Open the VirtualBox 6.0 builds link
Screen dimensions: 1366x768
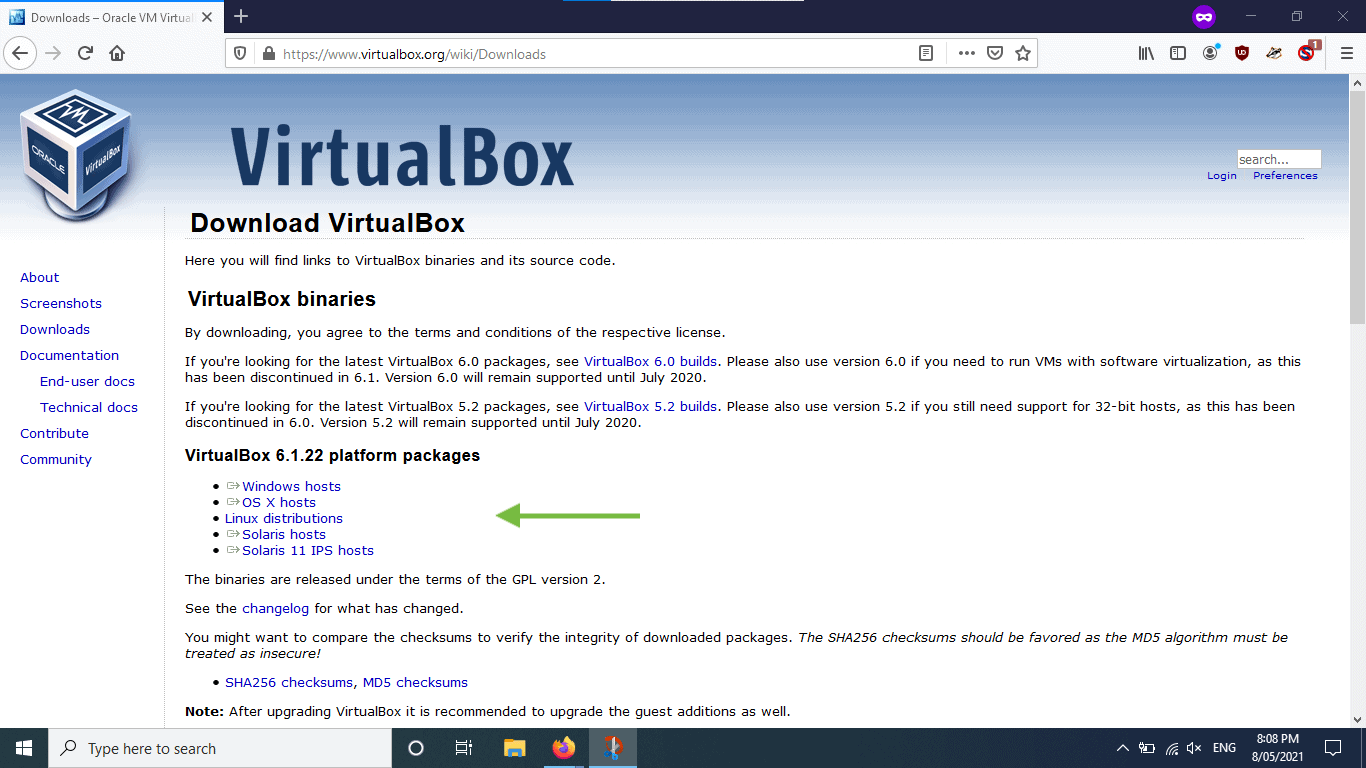coord(650,361)
